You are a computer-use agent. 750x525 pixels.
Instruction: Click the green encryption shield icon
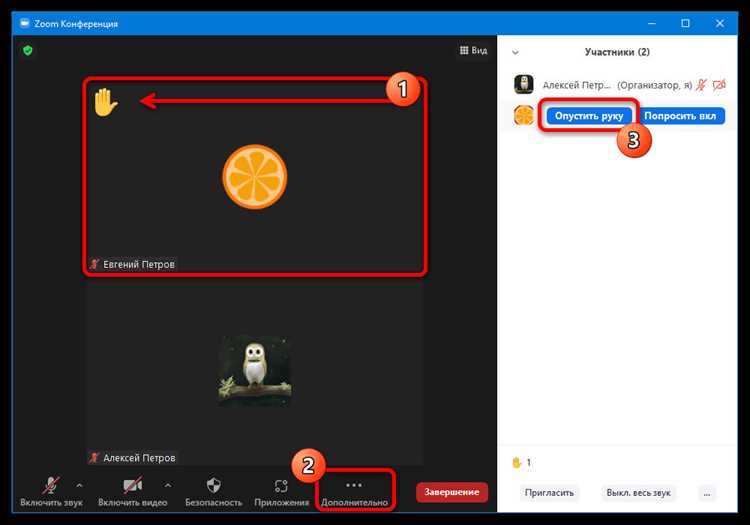pos(28,50)
